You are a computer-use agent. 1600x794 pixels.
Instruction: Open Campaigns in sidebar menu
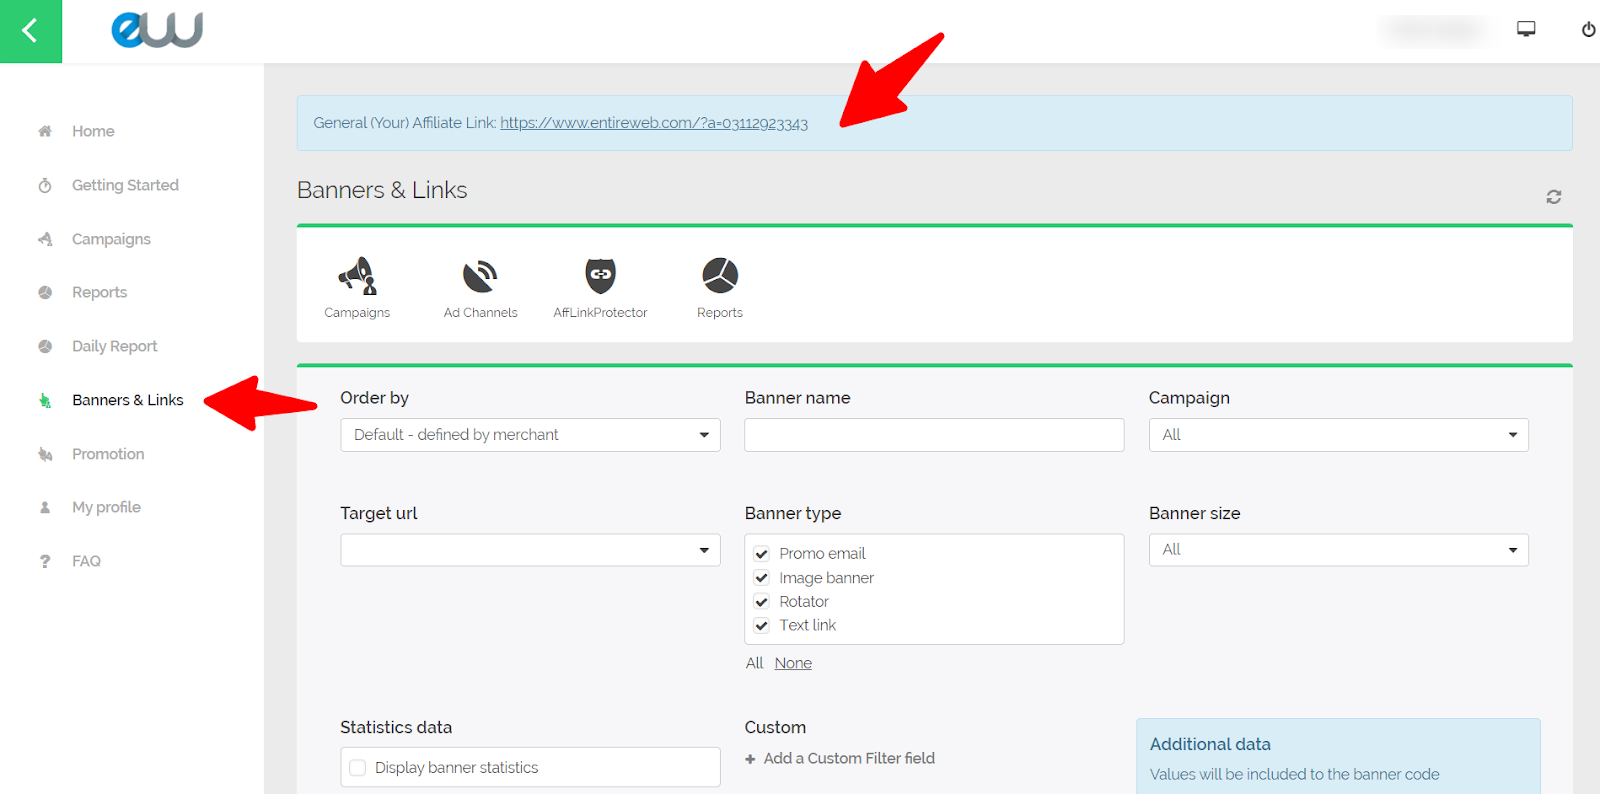(x=111, y=239)
